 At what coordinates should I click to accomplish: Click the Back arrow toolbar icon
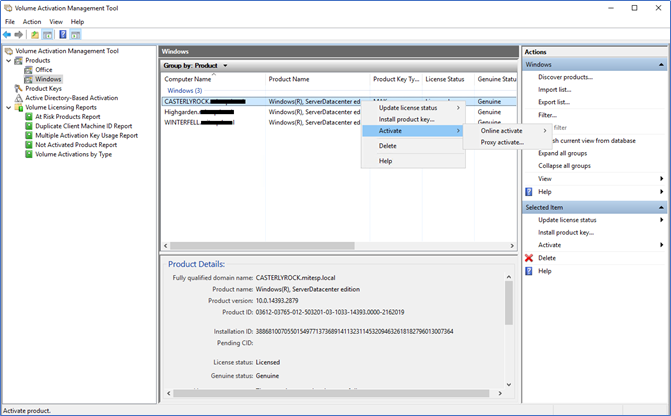(x=7, y=35)
